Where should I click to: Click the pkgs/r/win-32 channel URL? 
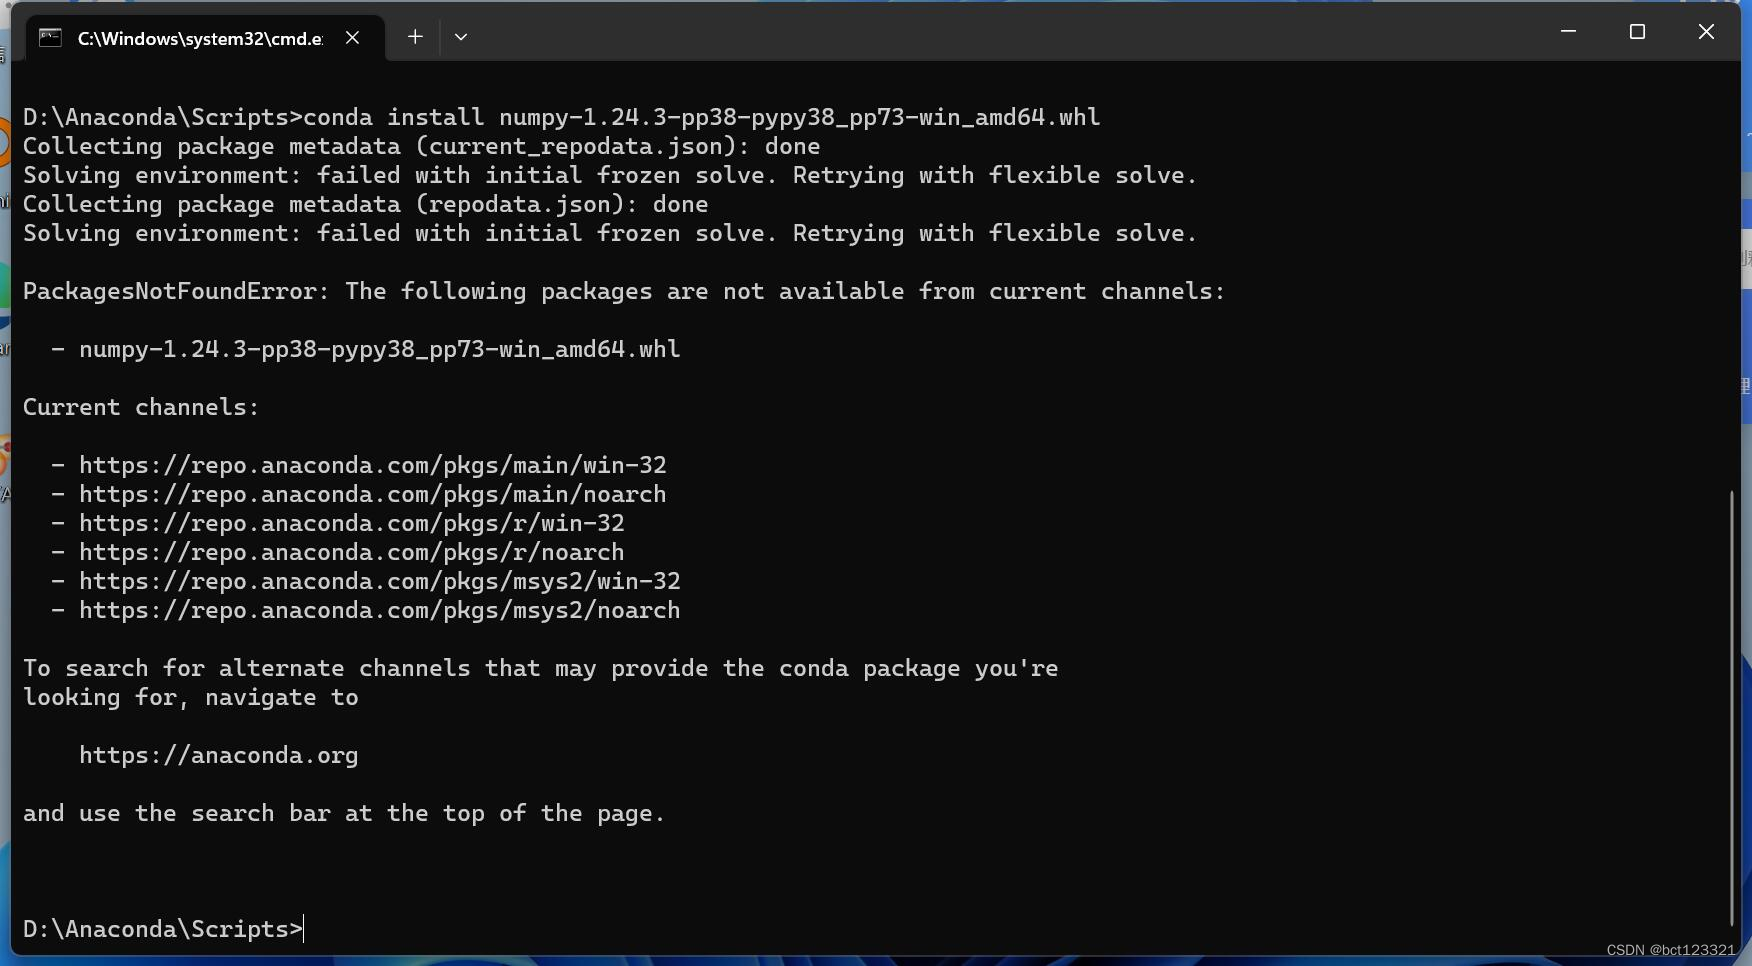(351, 522)
